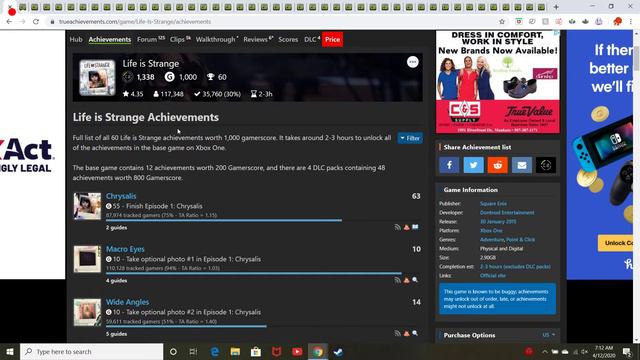Open File Explorer from the taskbar
The height and width of the screenshot is (360, 640).
point(235,351)
